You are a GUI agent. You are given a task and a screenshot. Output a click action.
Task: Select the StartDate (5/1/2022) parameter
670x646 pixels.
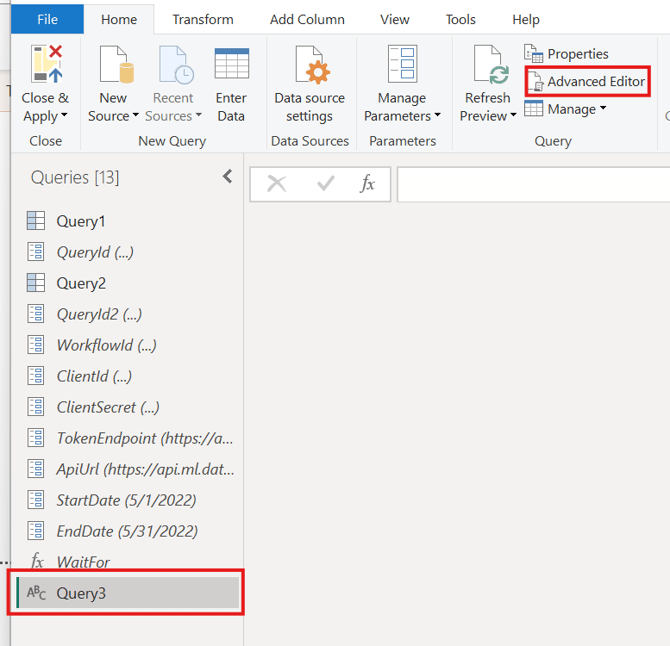pyautogui.click(x=126, y=500)
